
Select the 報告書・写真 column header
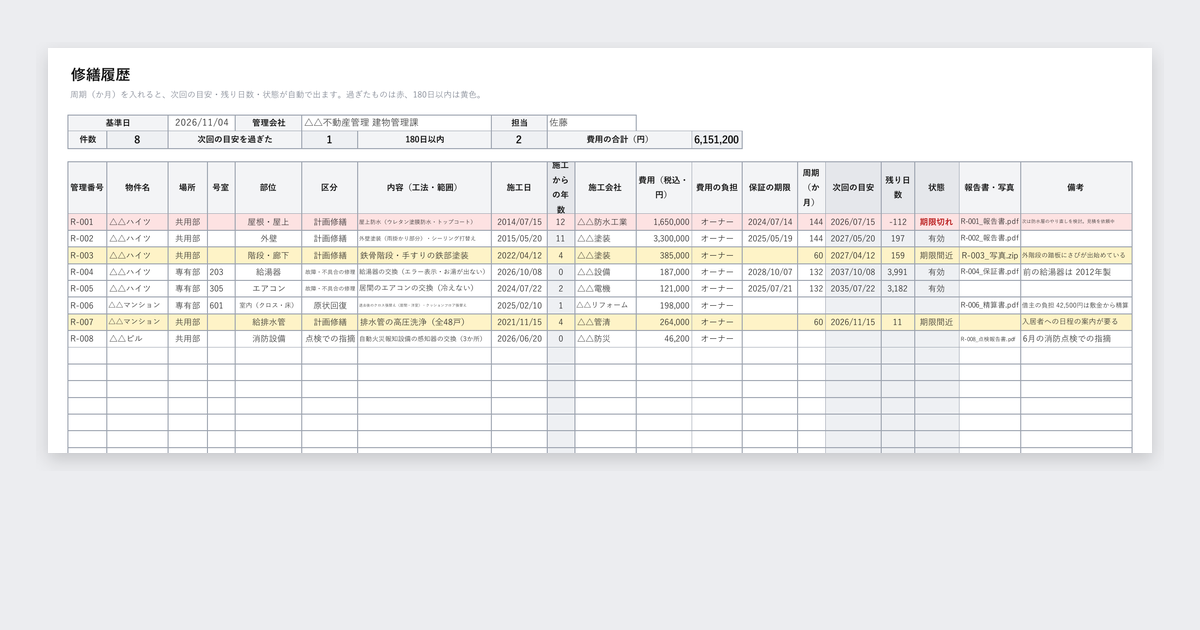989,187
